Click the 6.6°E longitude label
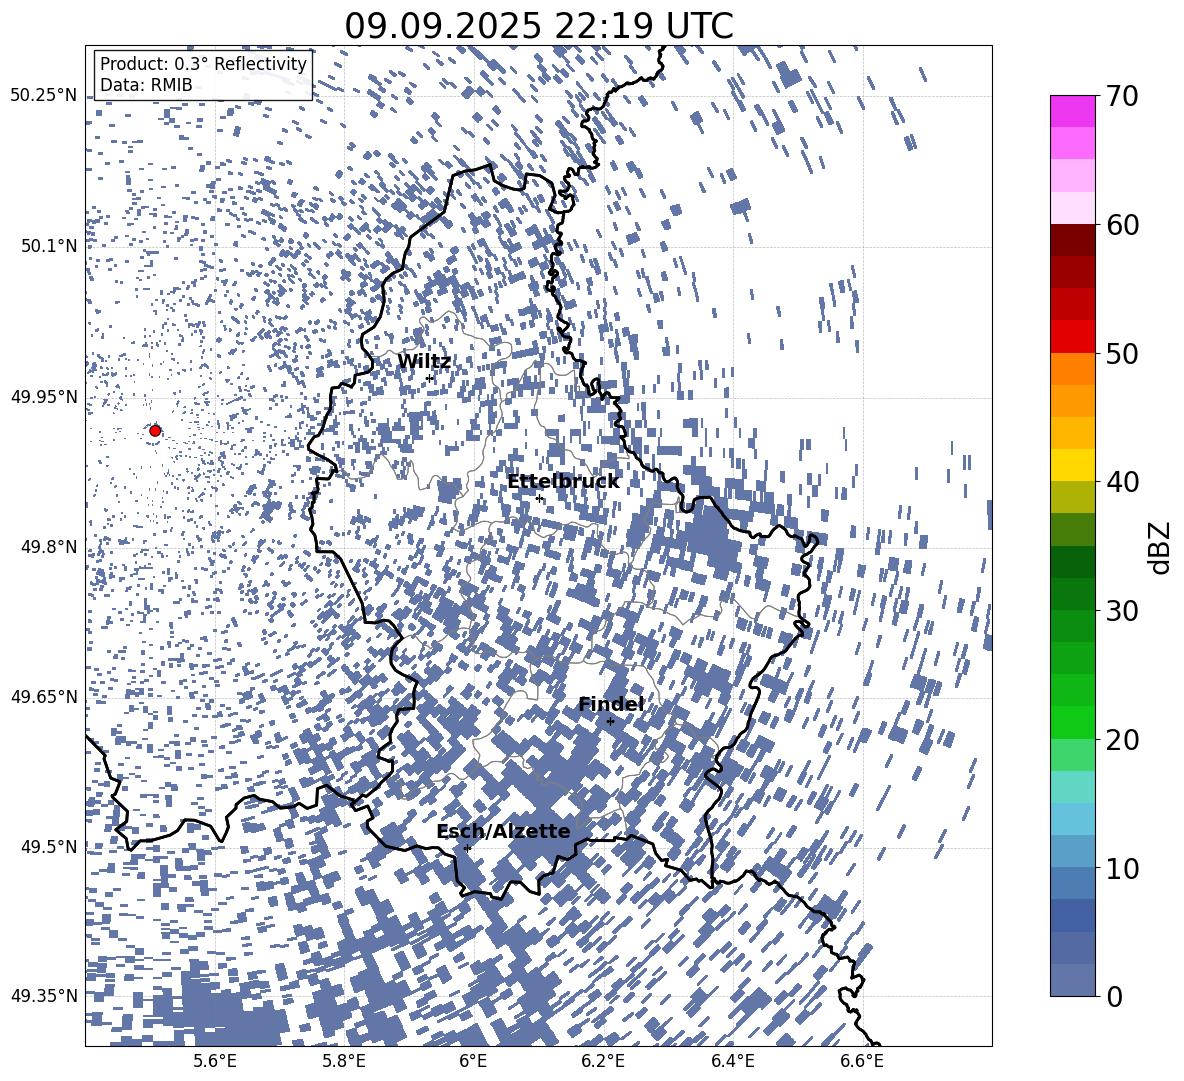The image size is (1184, 1081). (862, 1061)
